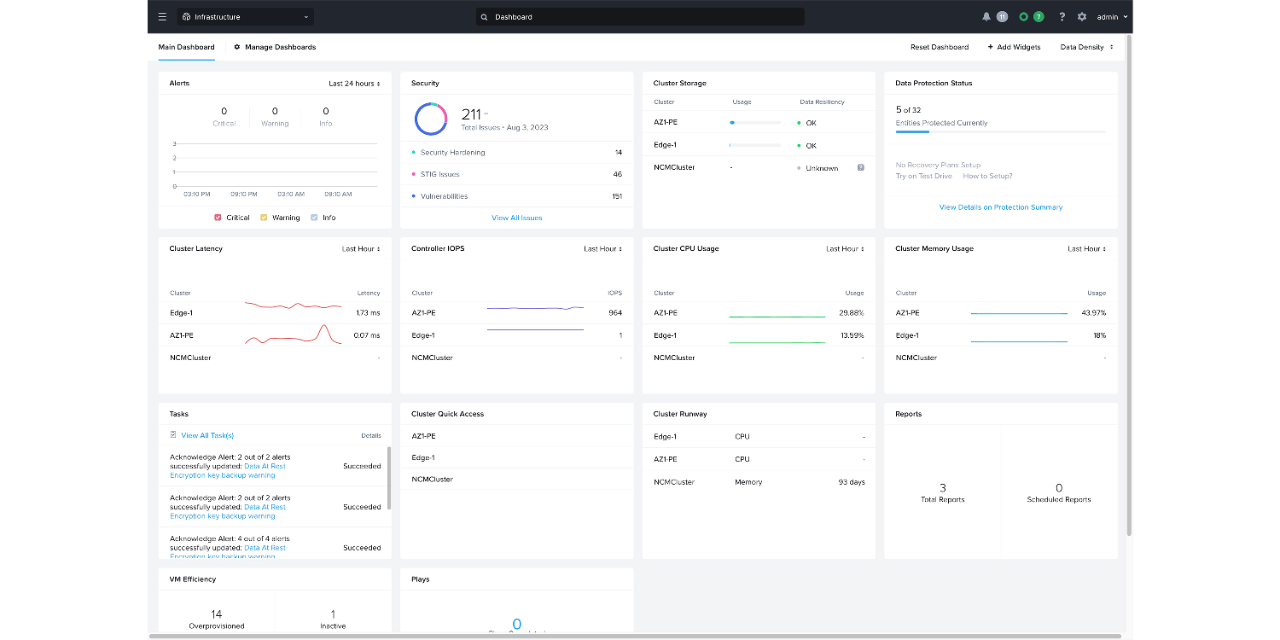This screenshot has height=640, width=1280.
Task: Click the Entities Protected progress bar
Action: [1000, 132]
